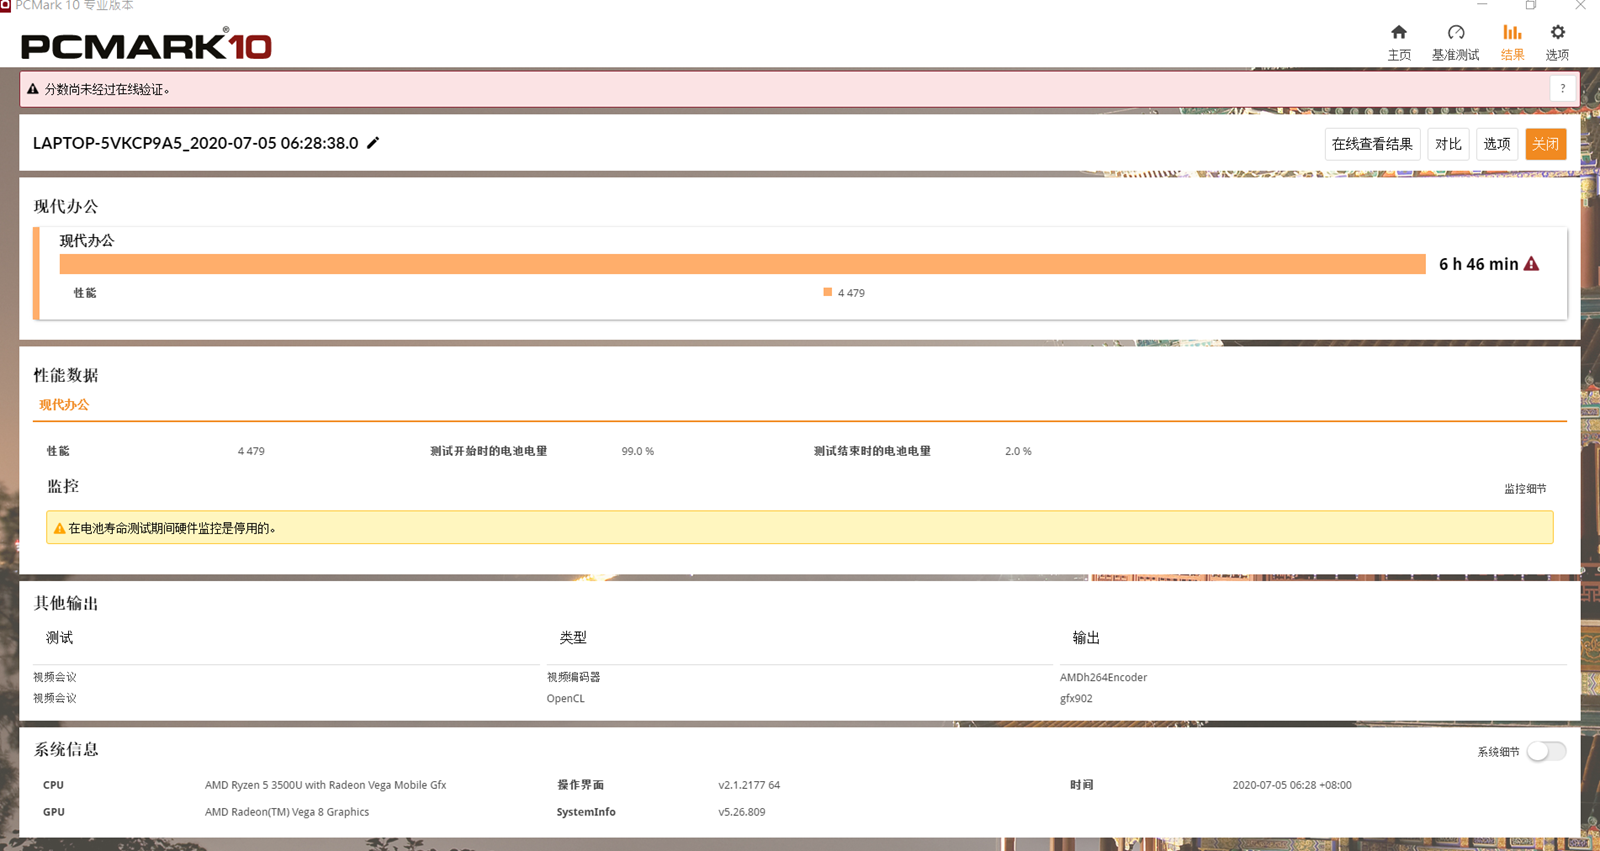Click the pencil icon to rename result
This screenshot has height=851, width=1600.
point(373,143)
